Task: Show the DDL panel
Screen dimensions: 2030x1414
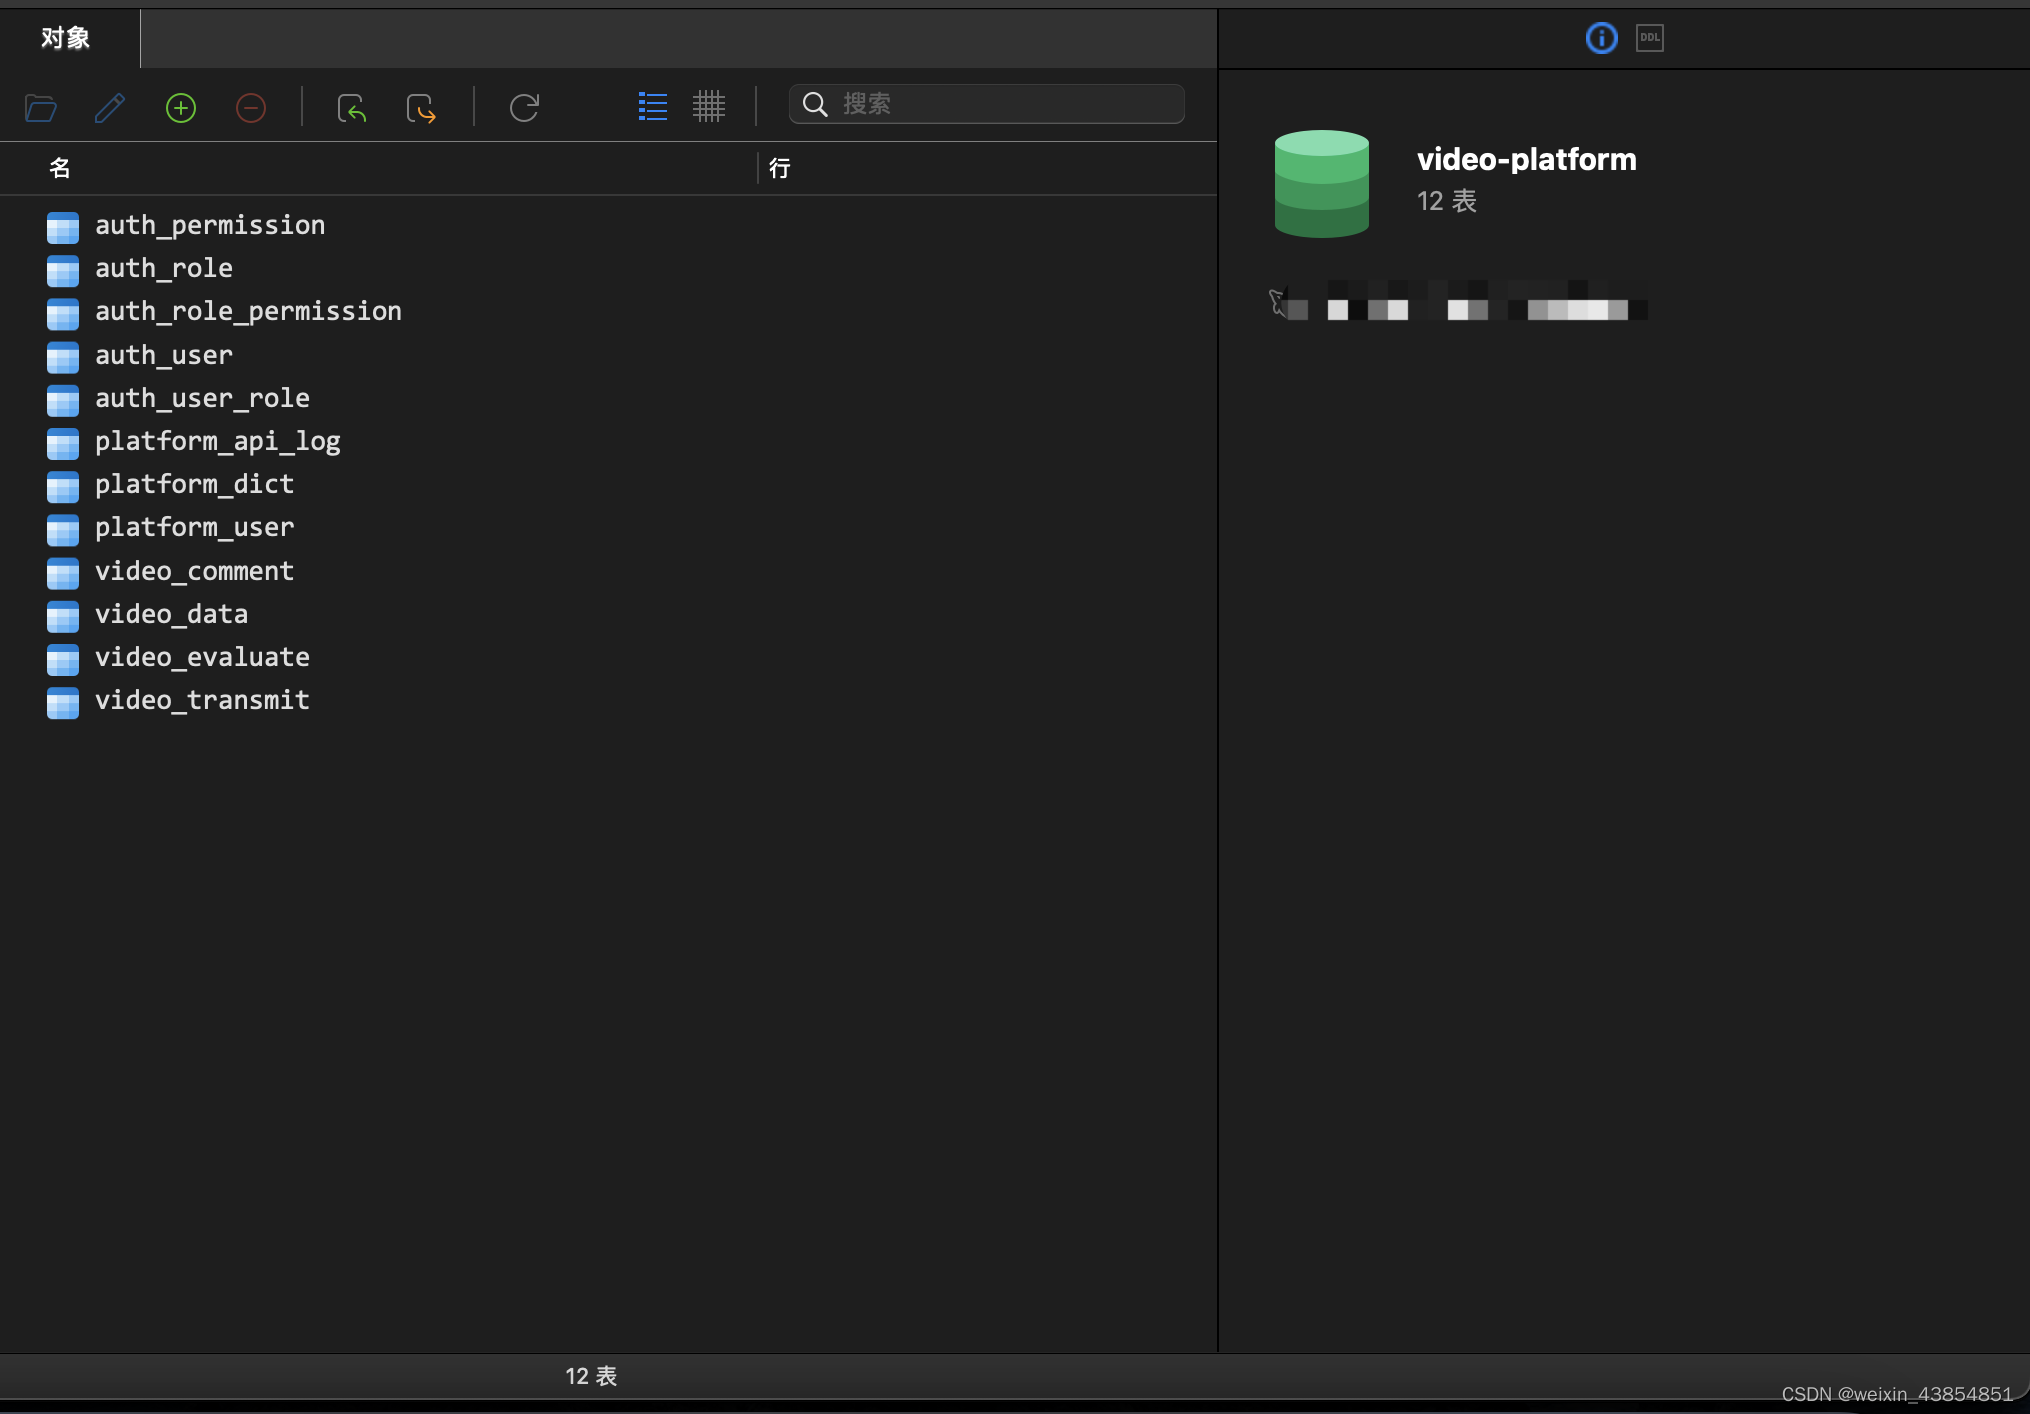Action: point(1649,38)
